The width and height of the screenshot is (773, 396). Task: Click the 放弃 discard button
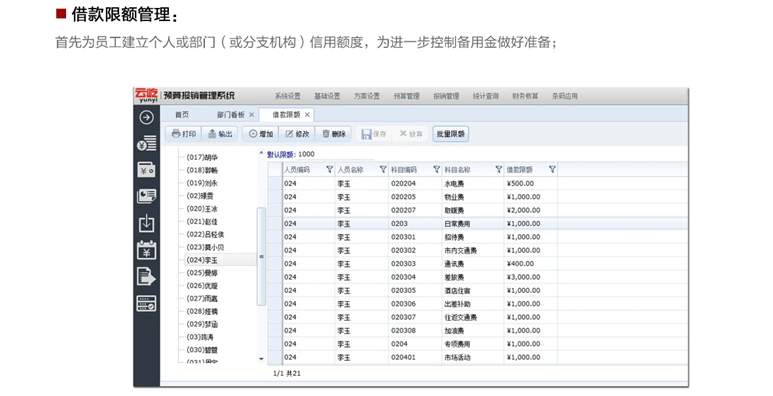pos(411,134)
